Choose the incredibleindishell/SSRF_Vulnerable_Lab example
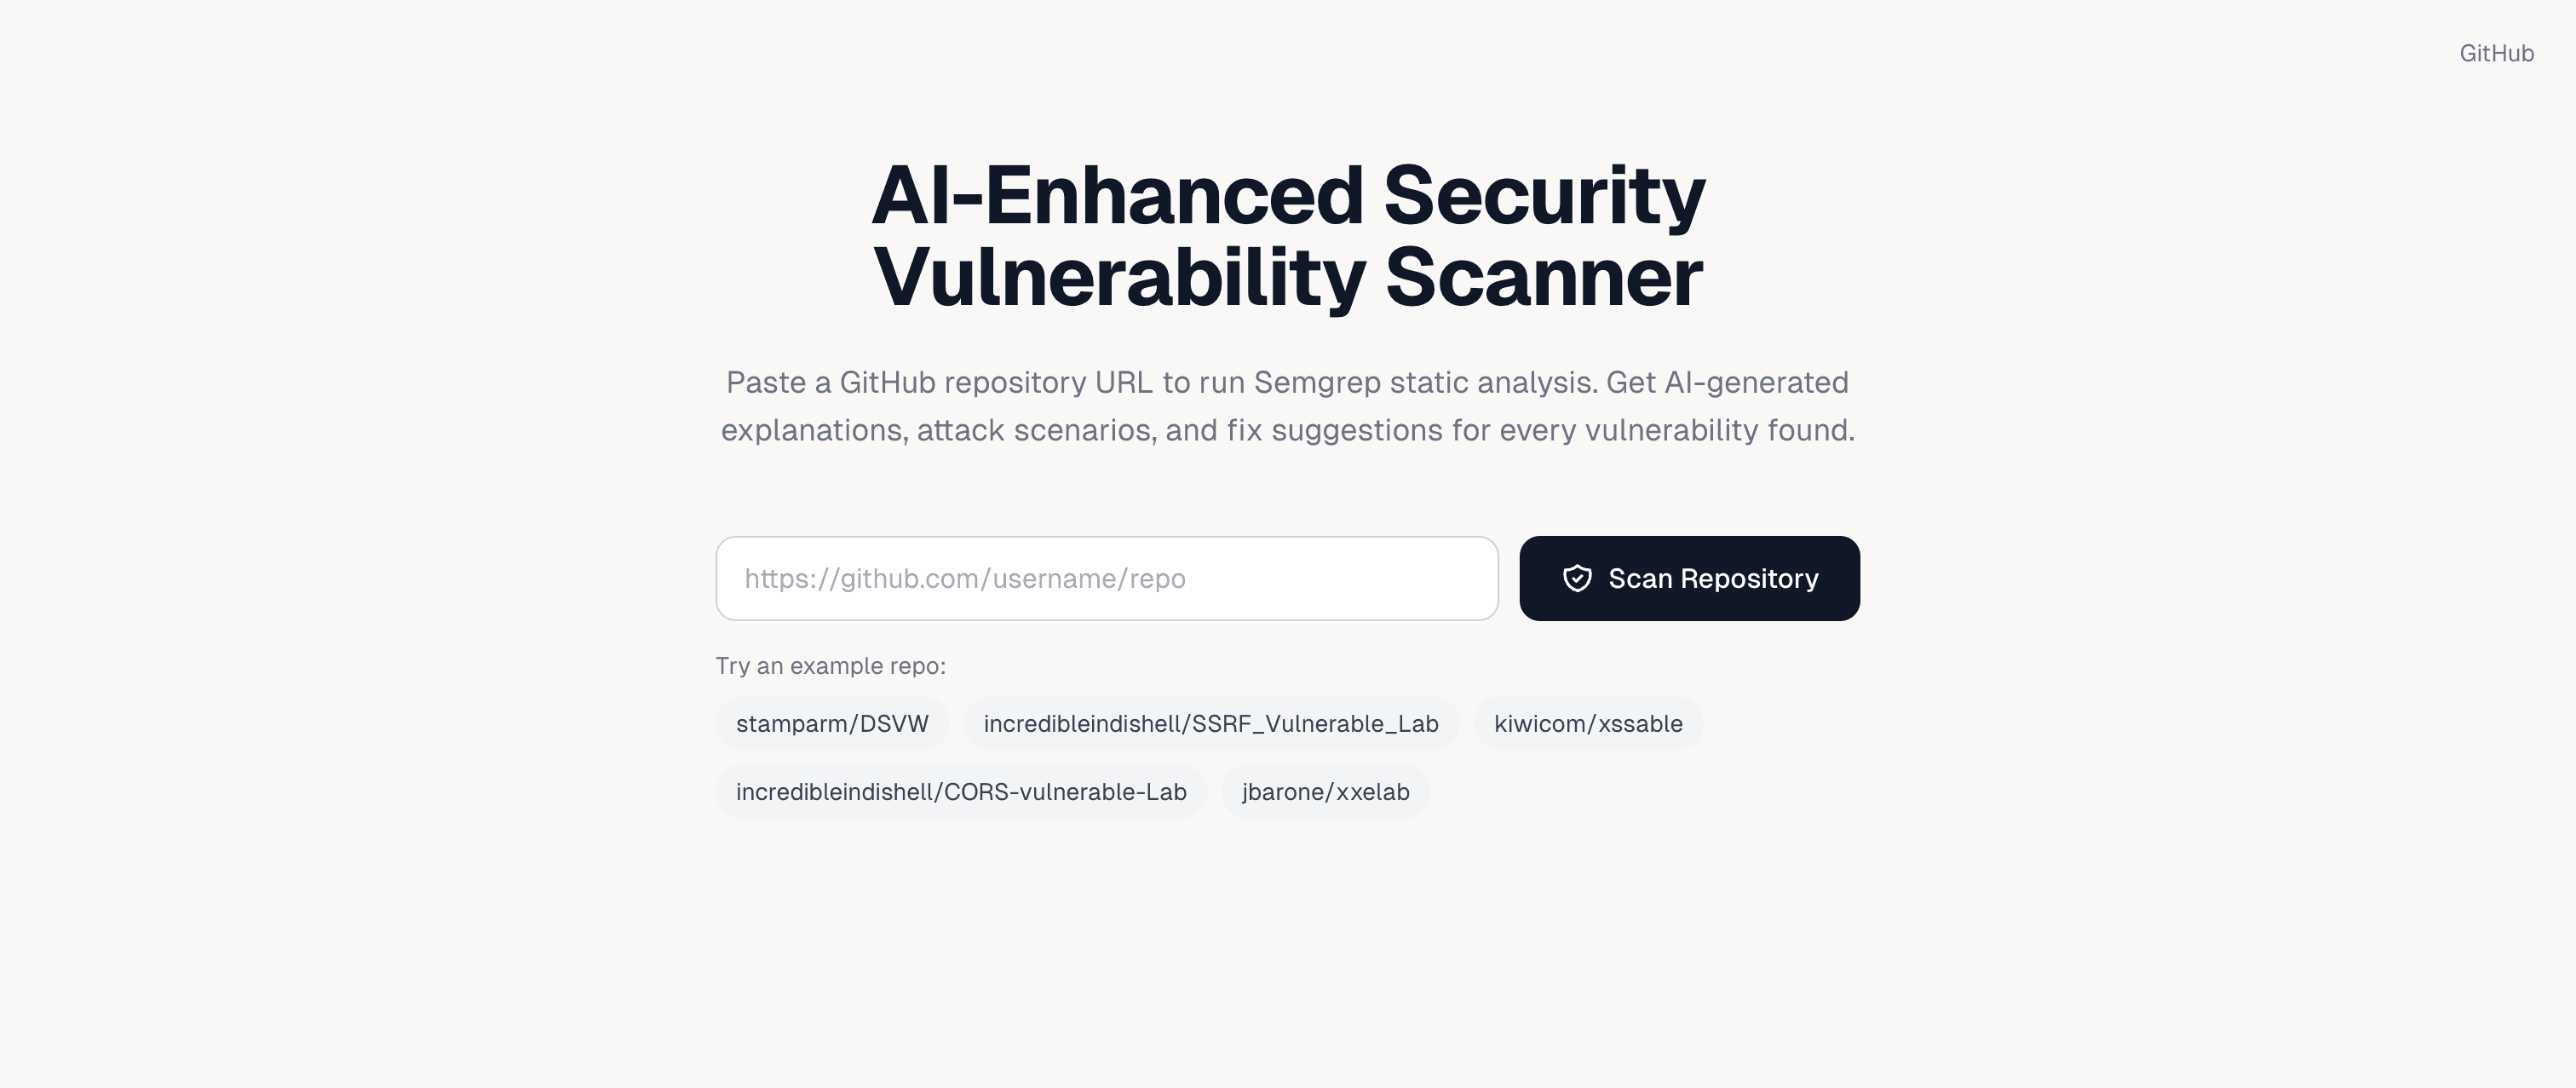Image resolution: width=2576 pixels, height=1088 pixels. tap(1212, 723)
